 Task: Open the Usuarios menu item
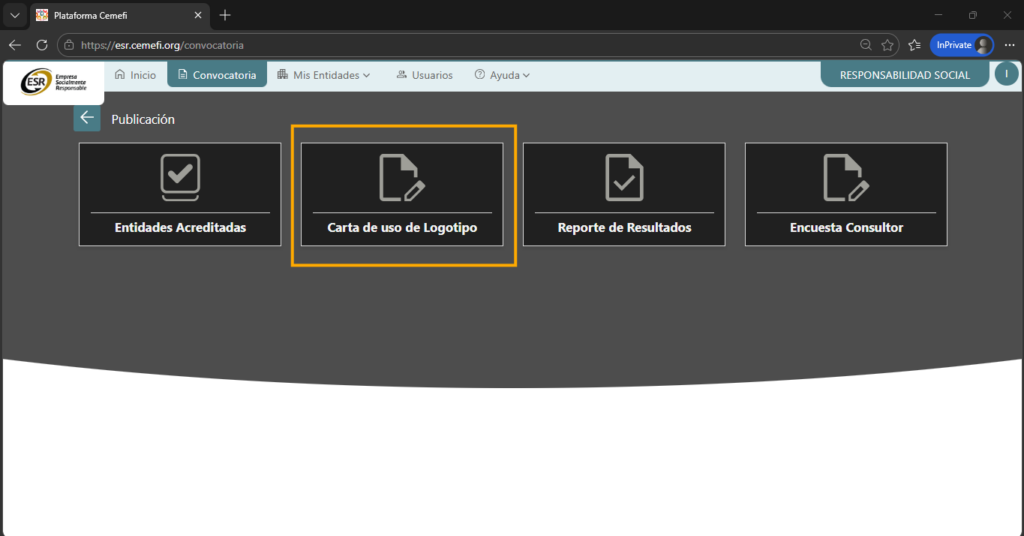tap(424, 75)
